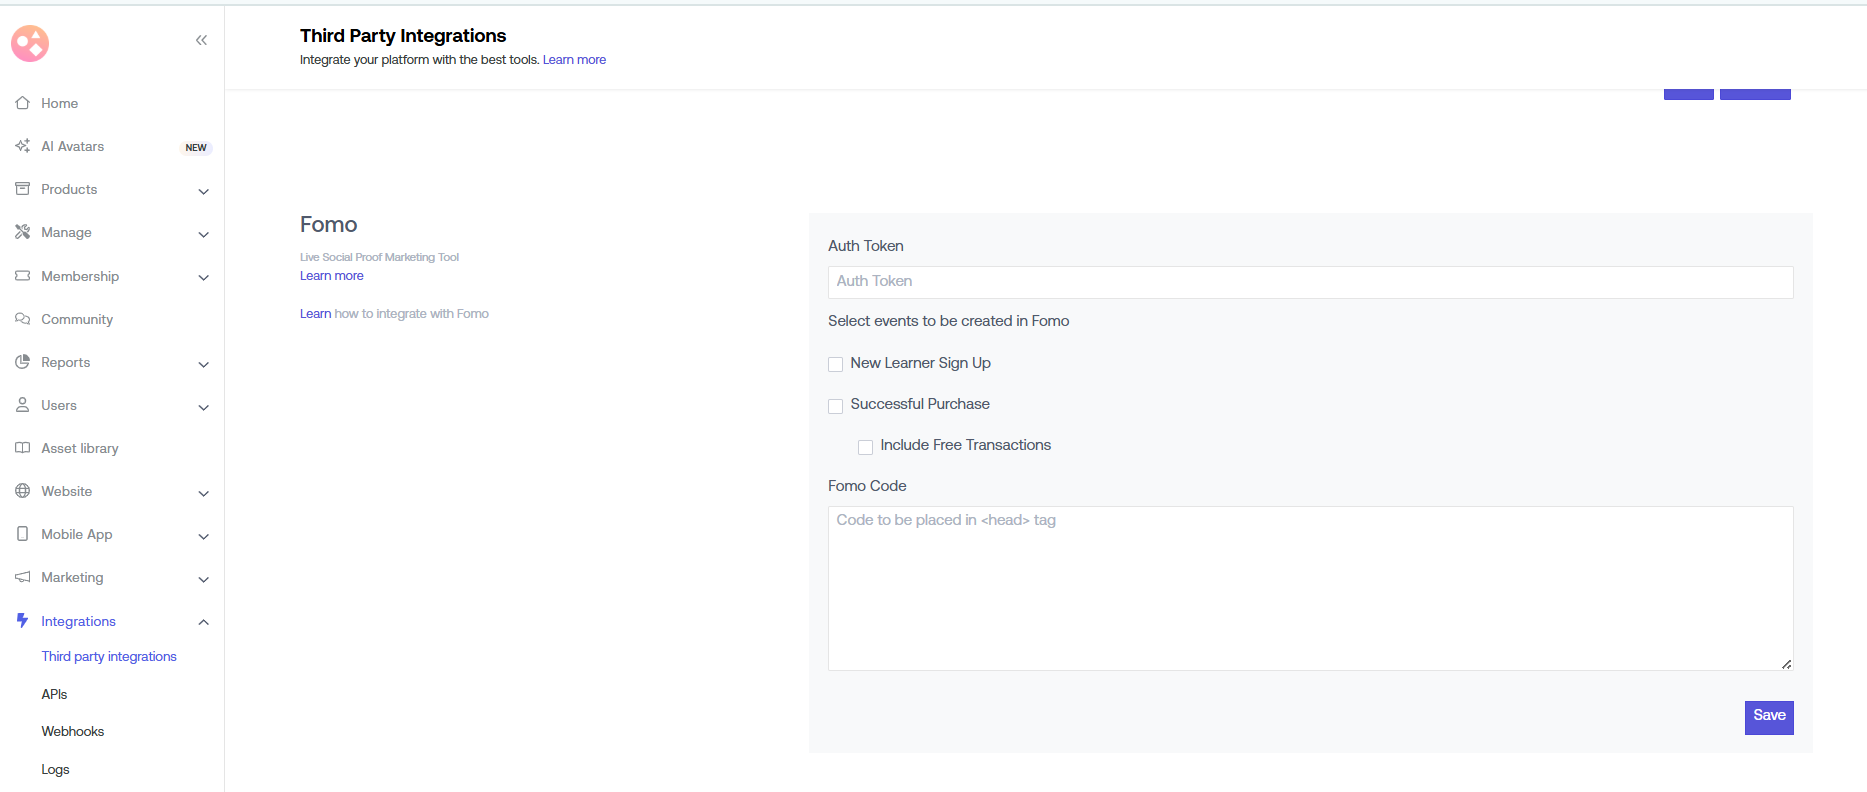This screenshot has width=1867, height=792.
Task: Click into the Auth Token field
Action: [x=1310, y=282]
